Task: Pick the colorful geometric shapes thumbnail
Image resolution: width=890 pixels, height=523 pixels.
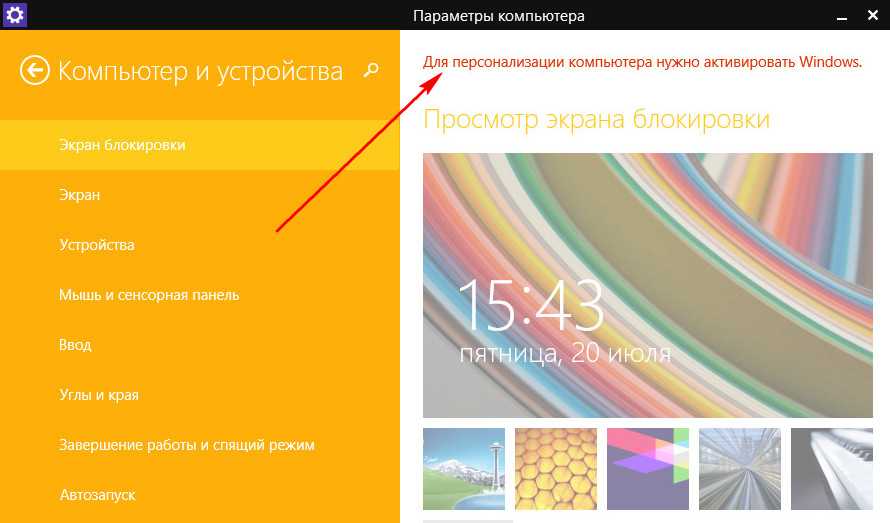Action: (x=648, y=469)
